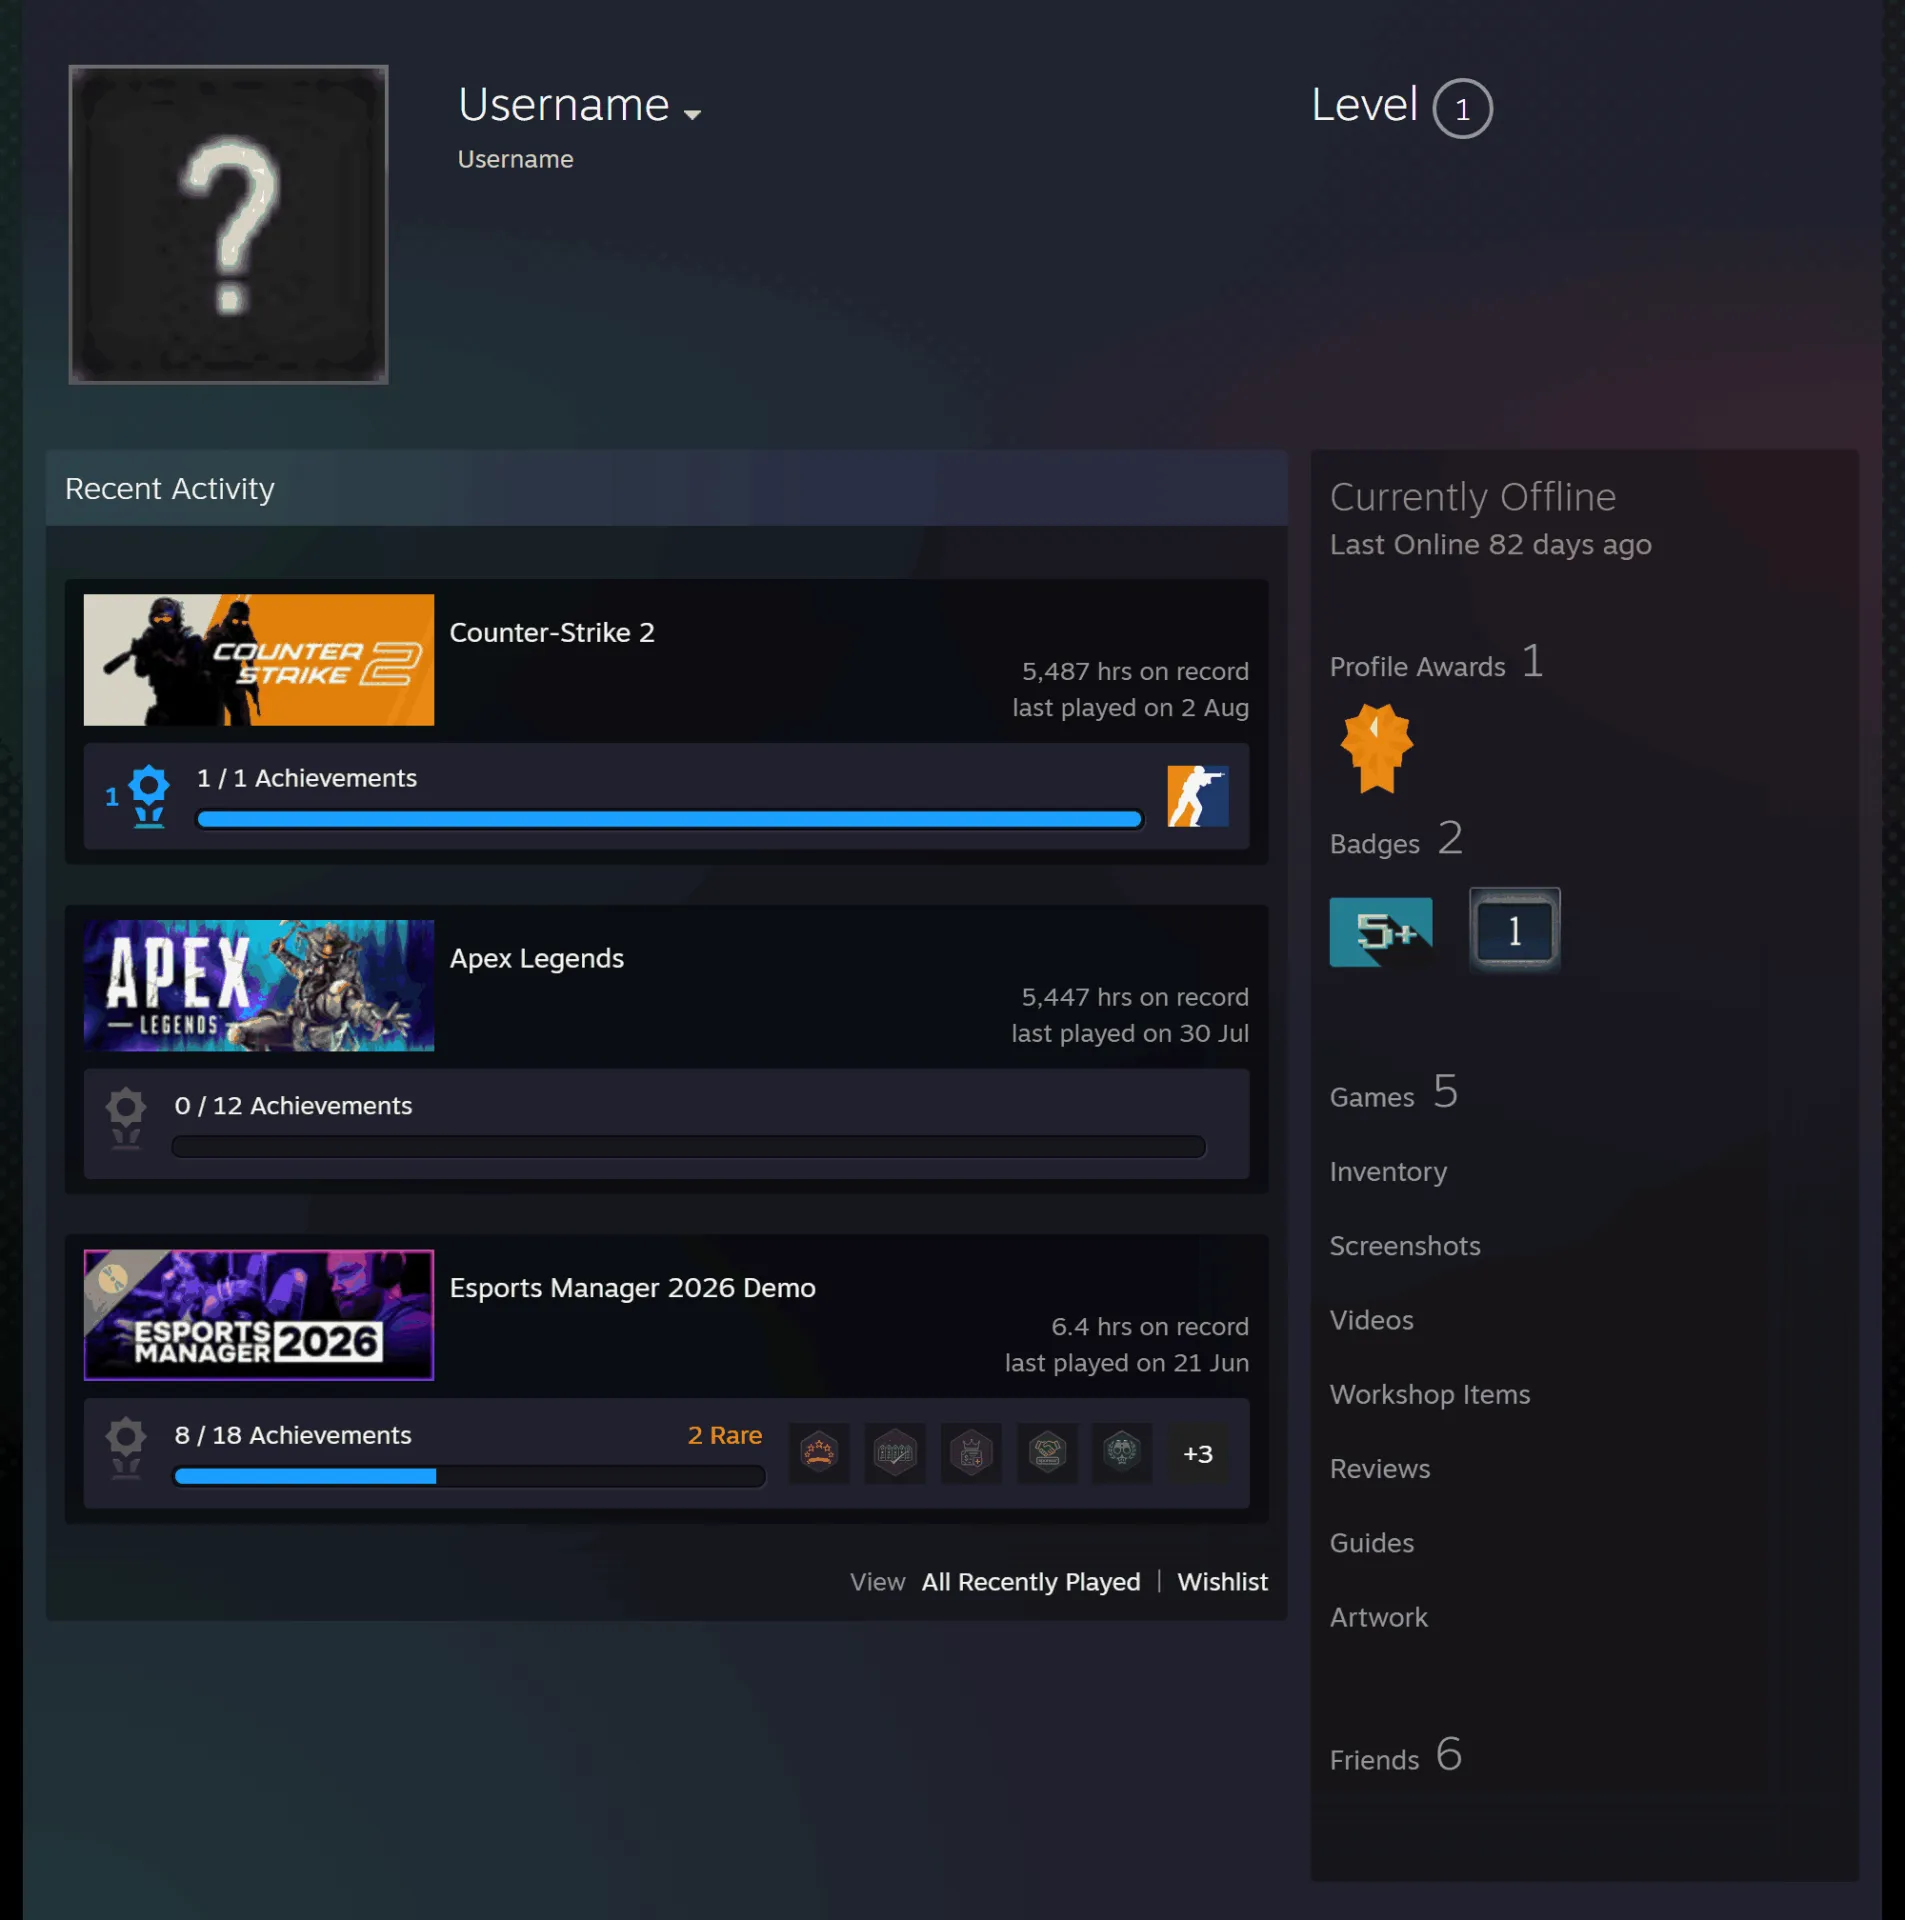Open the Guides link
This screenshot has height=1920, width=1905.
[1372, 1543]
